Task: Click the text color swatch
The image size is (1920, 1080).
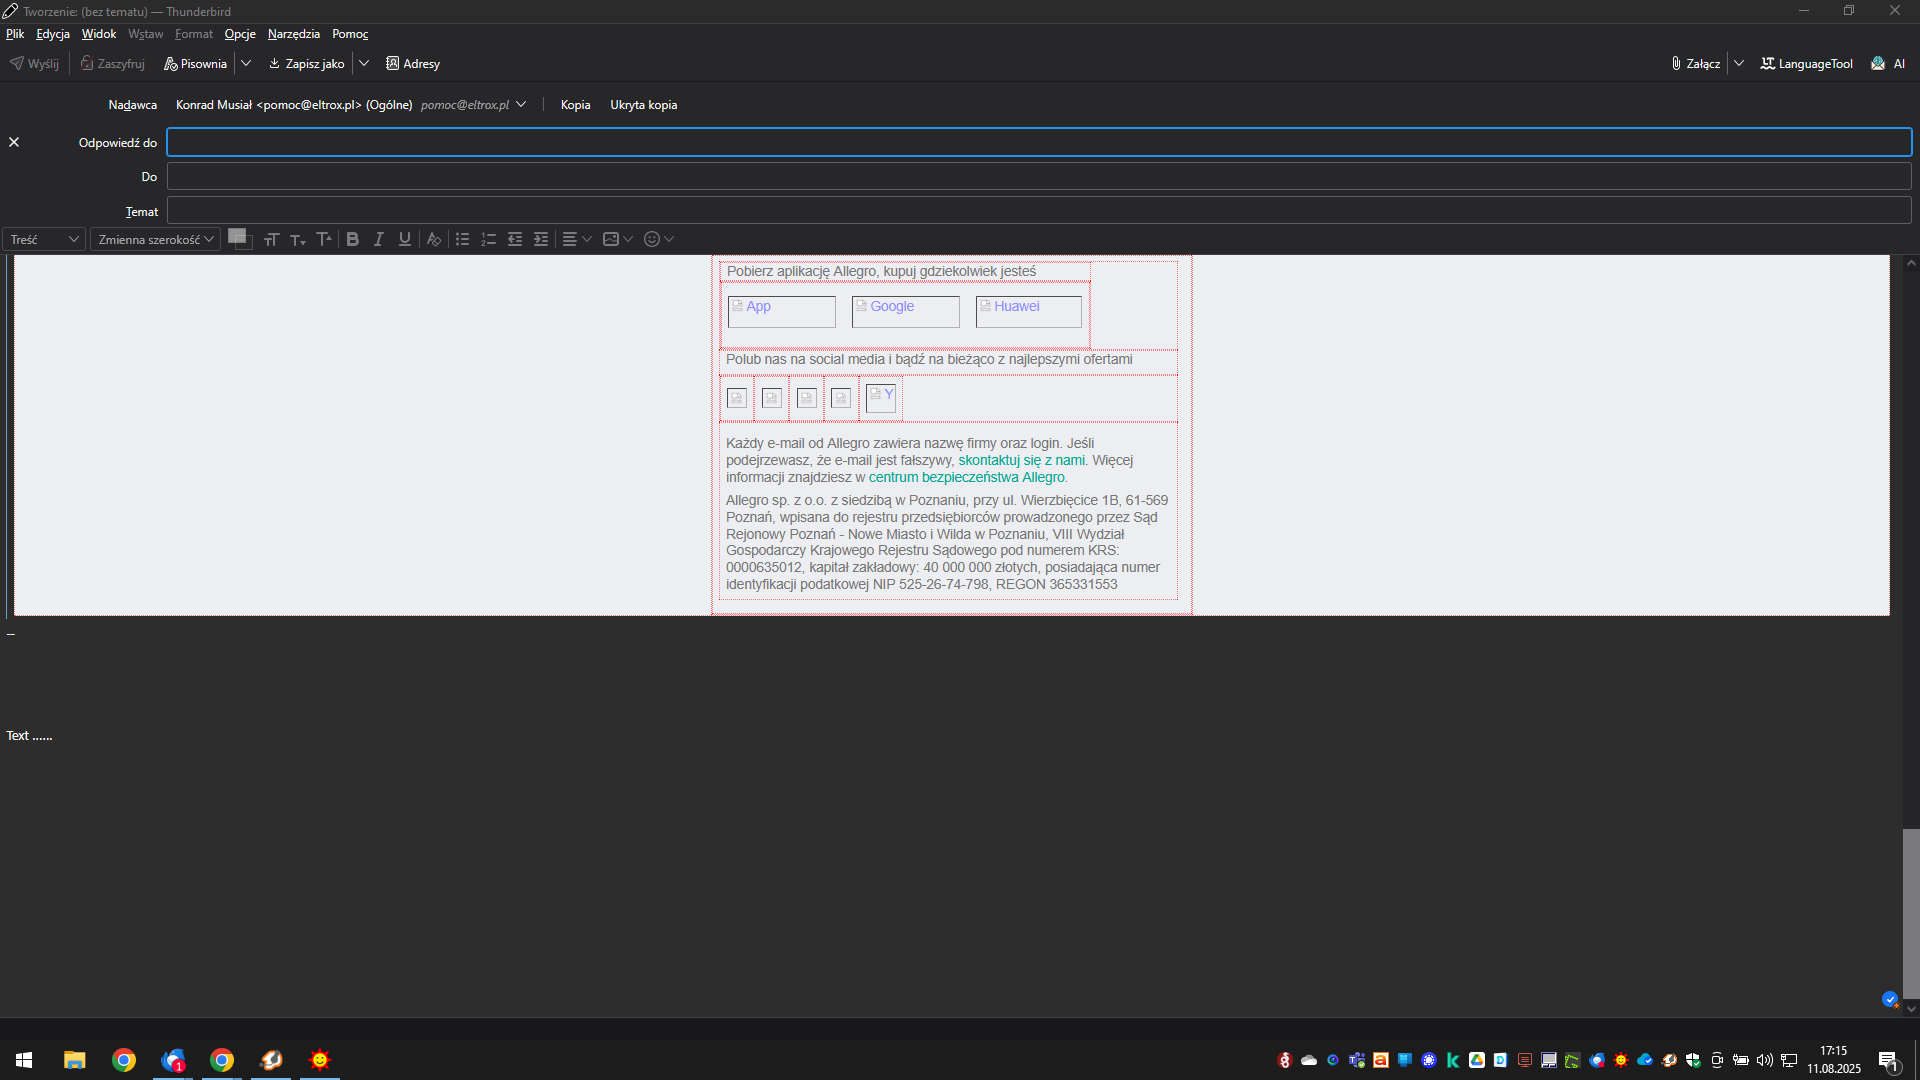Action: [236, 236]
